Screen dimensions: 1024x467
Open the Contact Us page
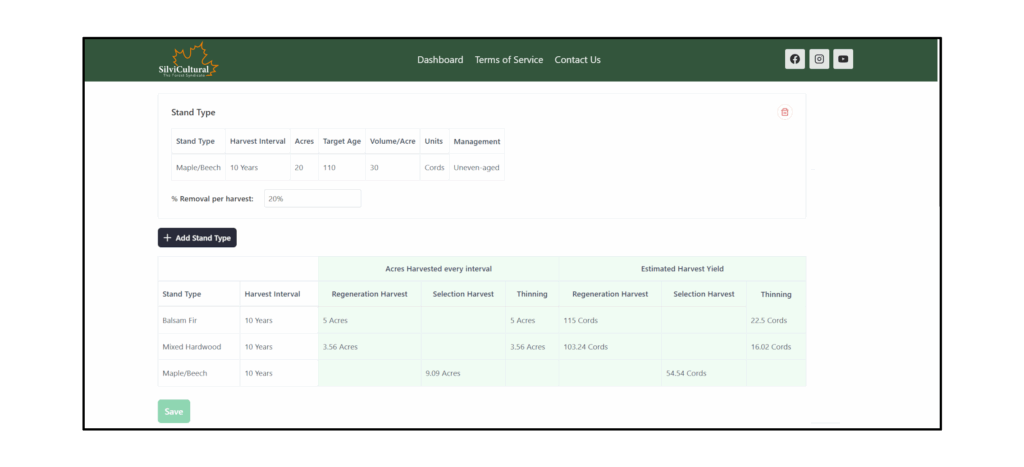tap(577, 60)
